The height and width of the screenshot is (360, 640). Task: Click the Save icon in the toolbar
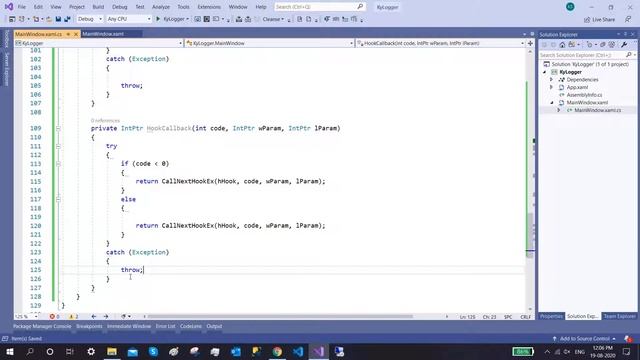coord(58,19)
